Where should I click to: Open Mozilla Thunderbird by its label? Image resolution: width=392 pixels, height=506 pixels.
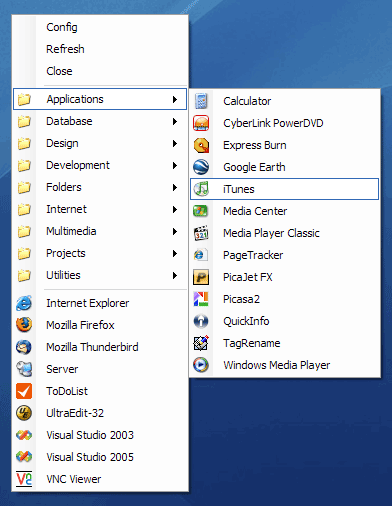(x=92, y=347)
